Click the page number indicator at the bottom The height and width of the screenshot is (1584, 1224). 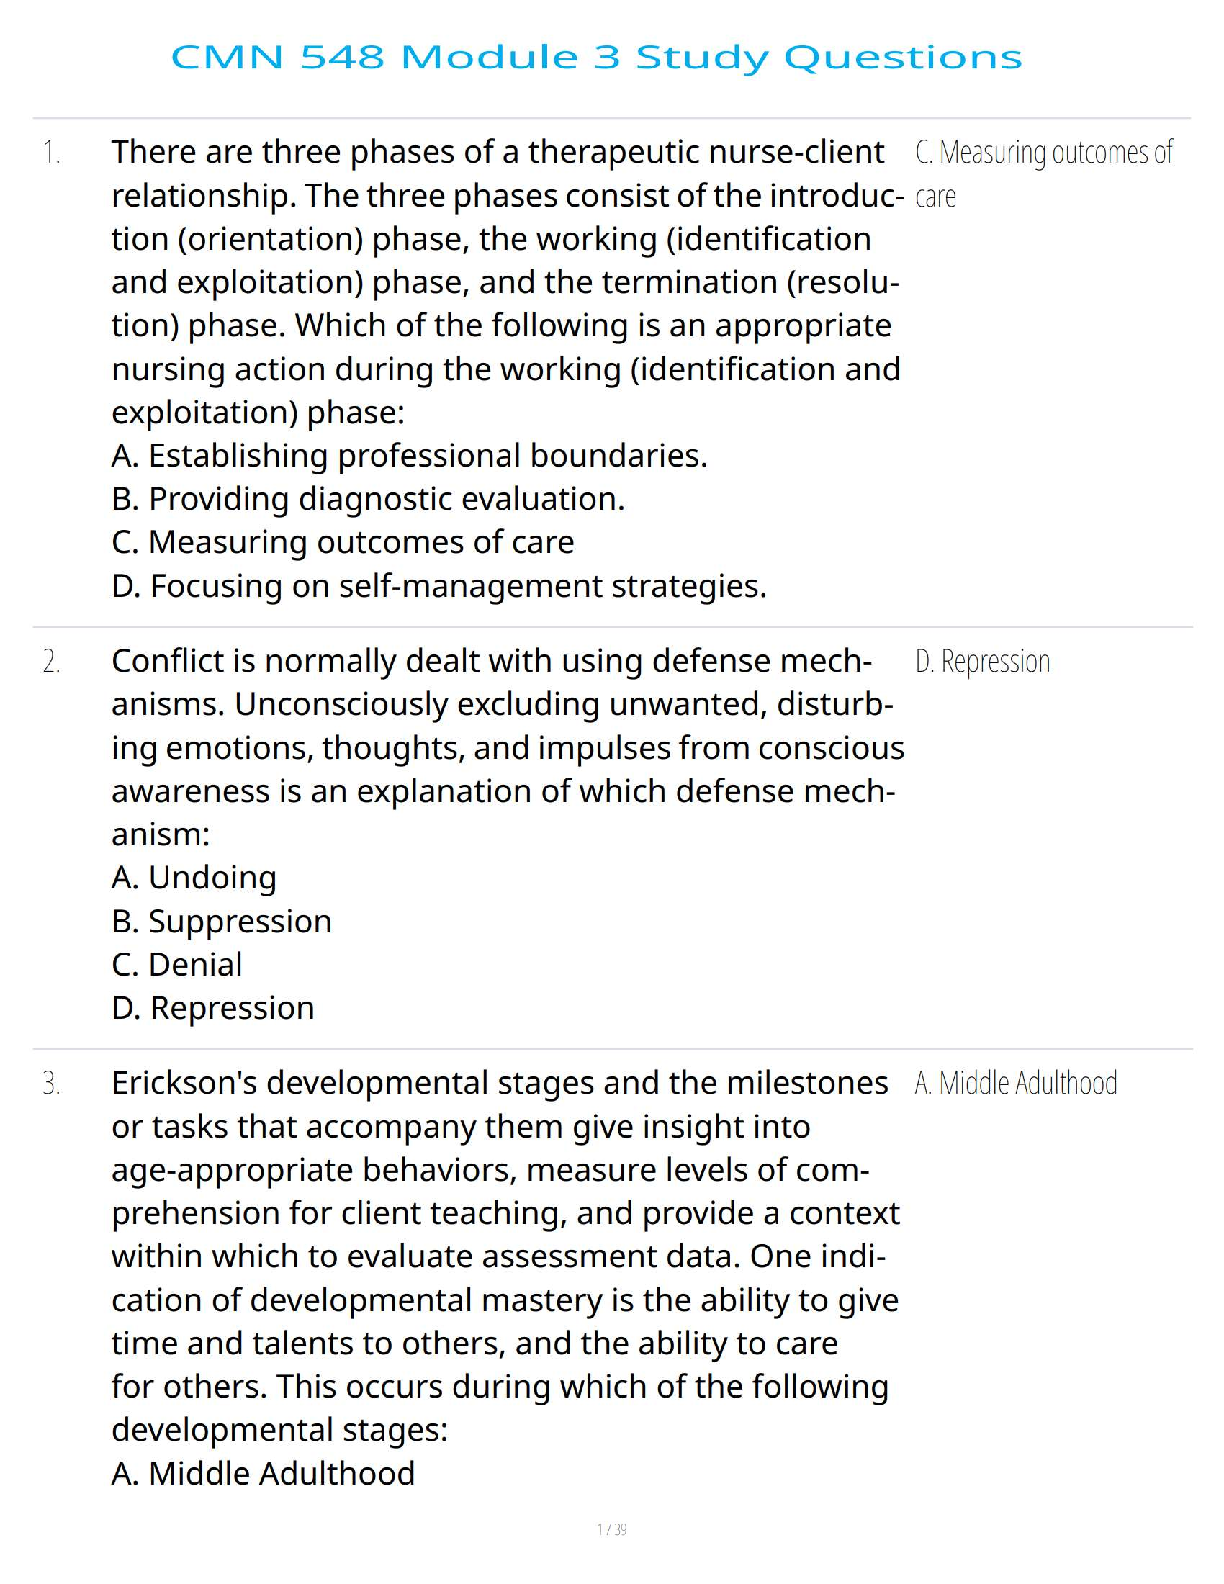pos(611,1529)
